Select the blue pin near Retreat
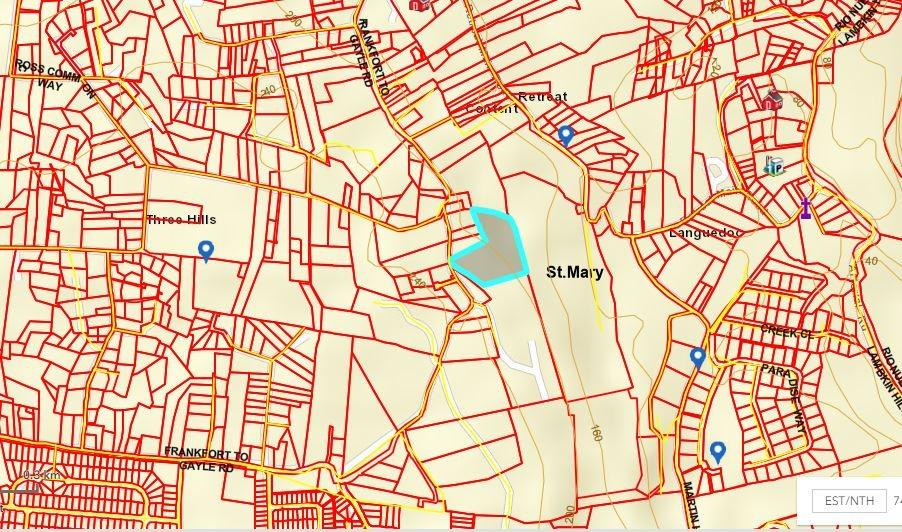The image size is (902, 532). [x=566, y=135]
